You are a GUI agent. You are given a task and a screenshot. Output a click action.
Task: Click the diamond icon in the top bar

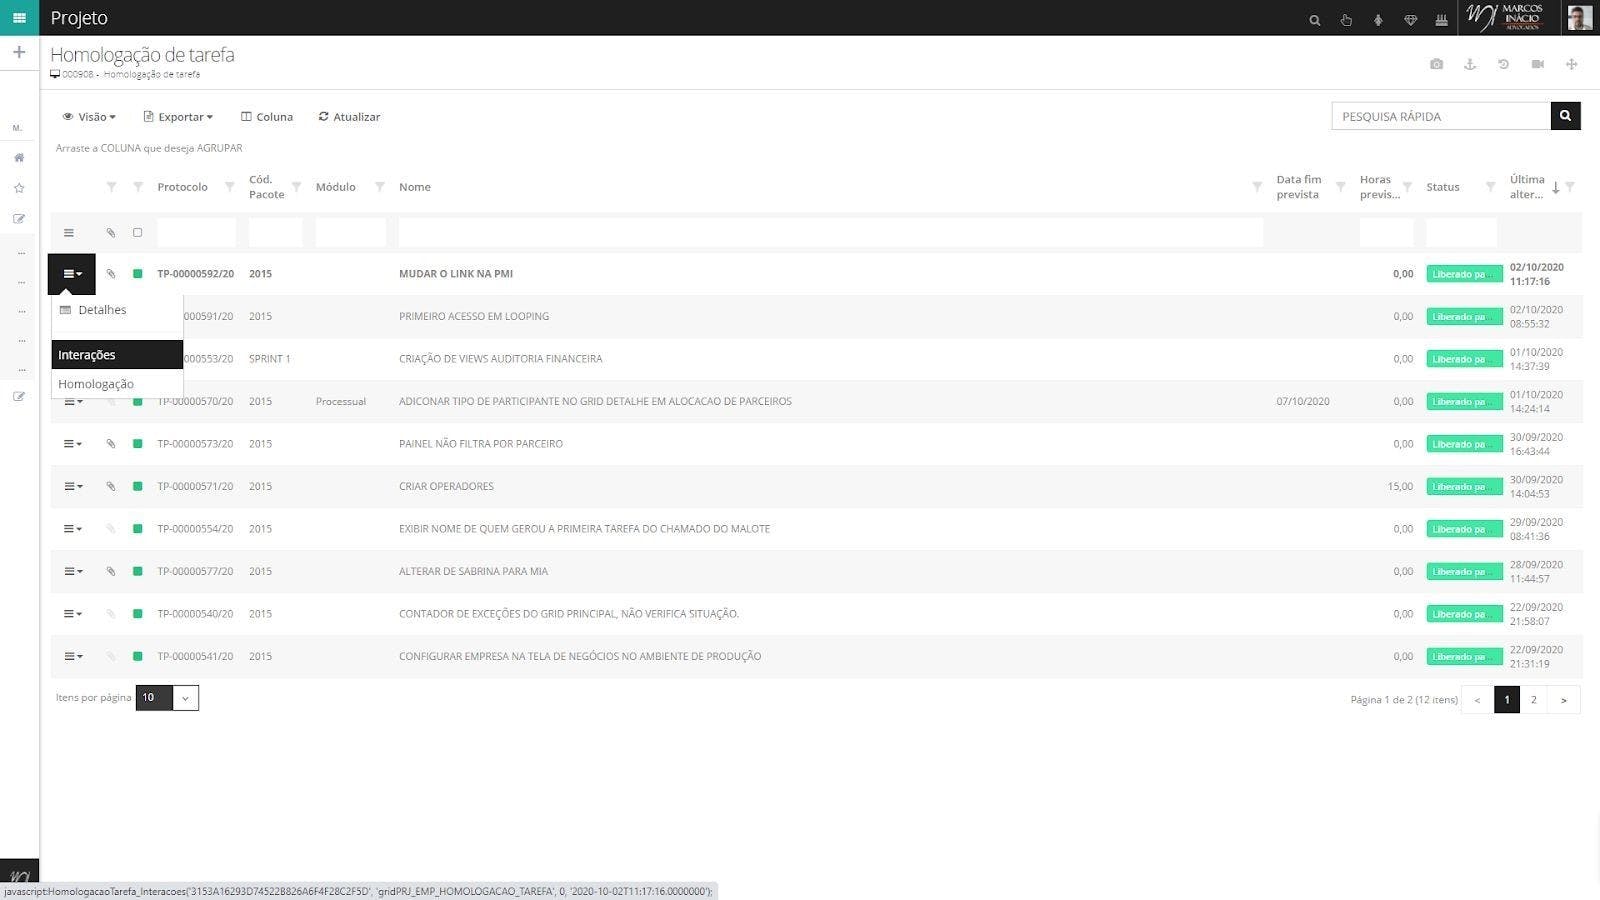pos(1410,20)
